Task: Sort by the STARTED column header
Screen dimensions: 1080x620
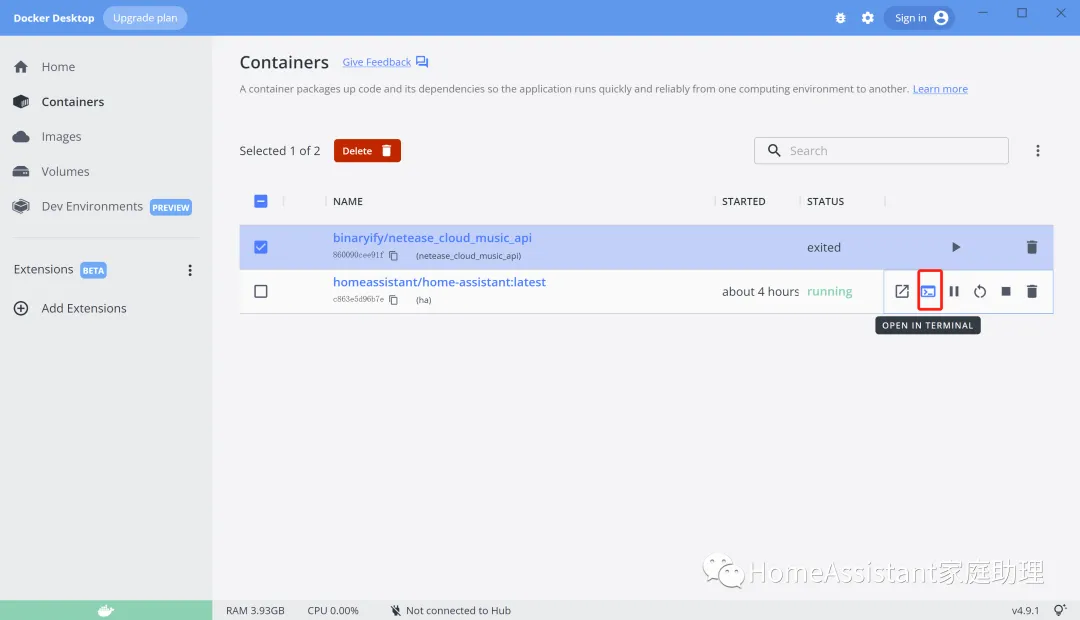Action: (x=743, y=201)
